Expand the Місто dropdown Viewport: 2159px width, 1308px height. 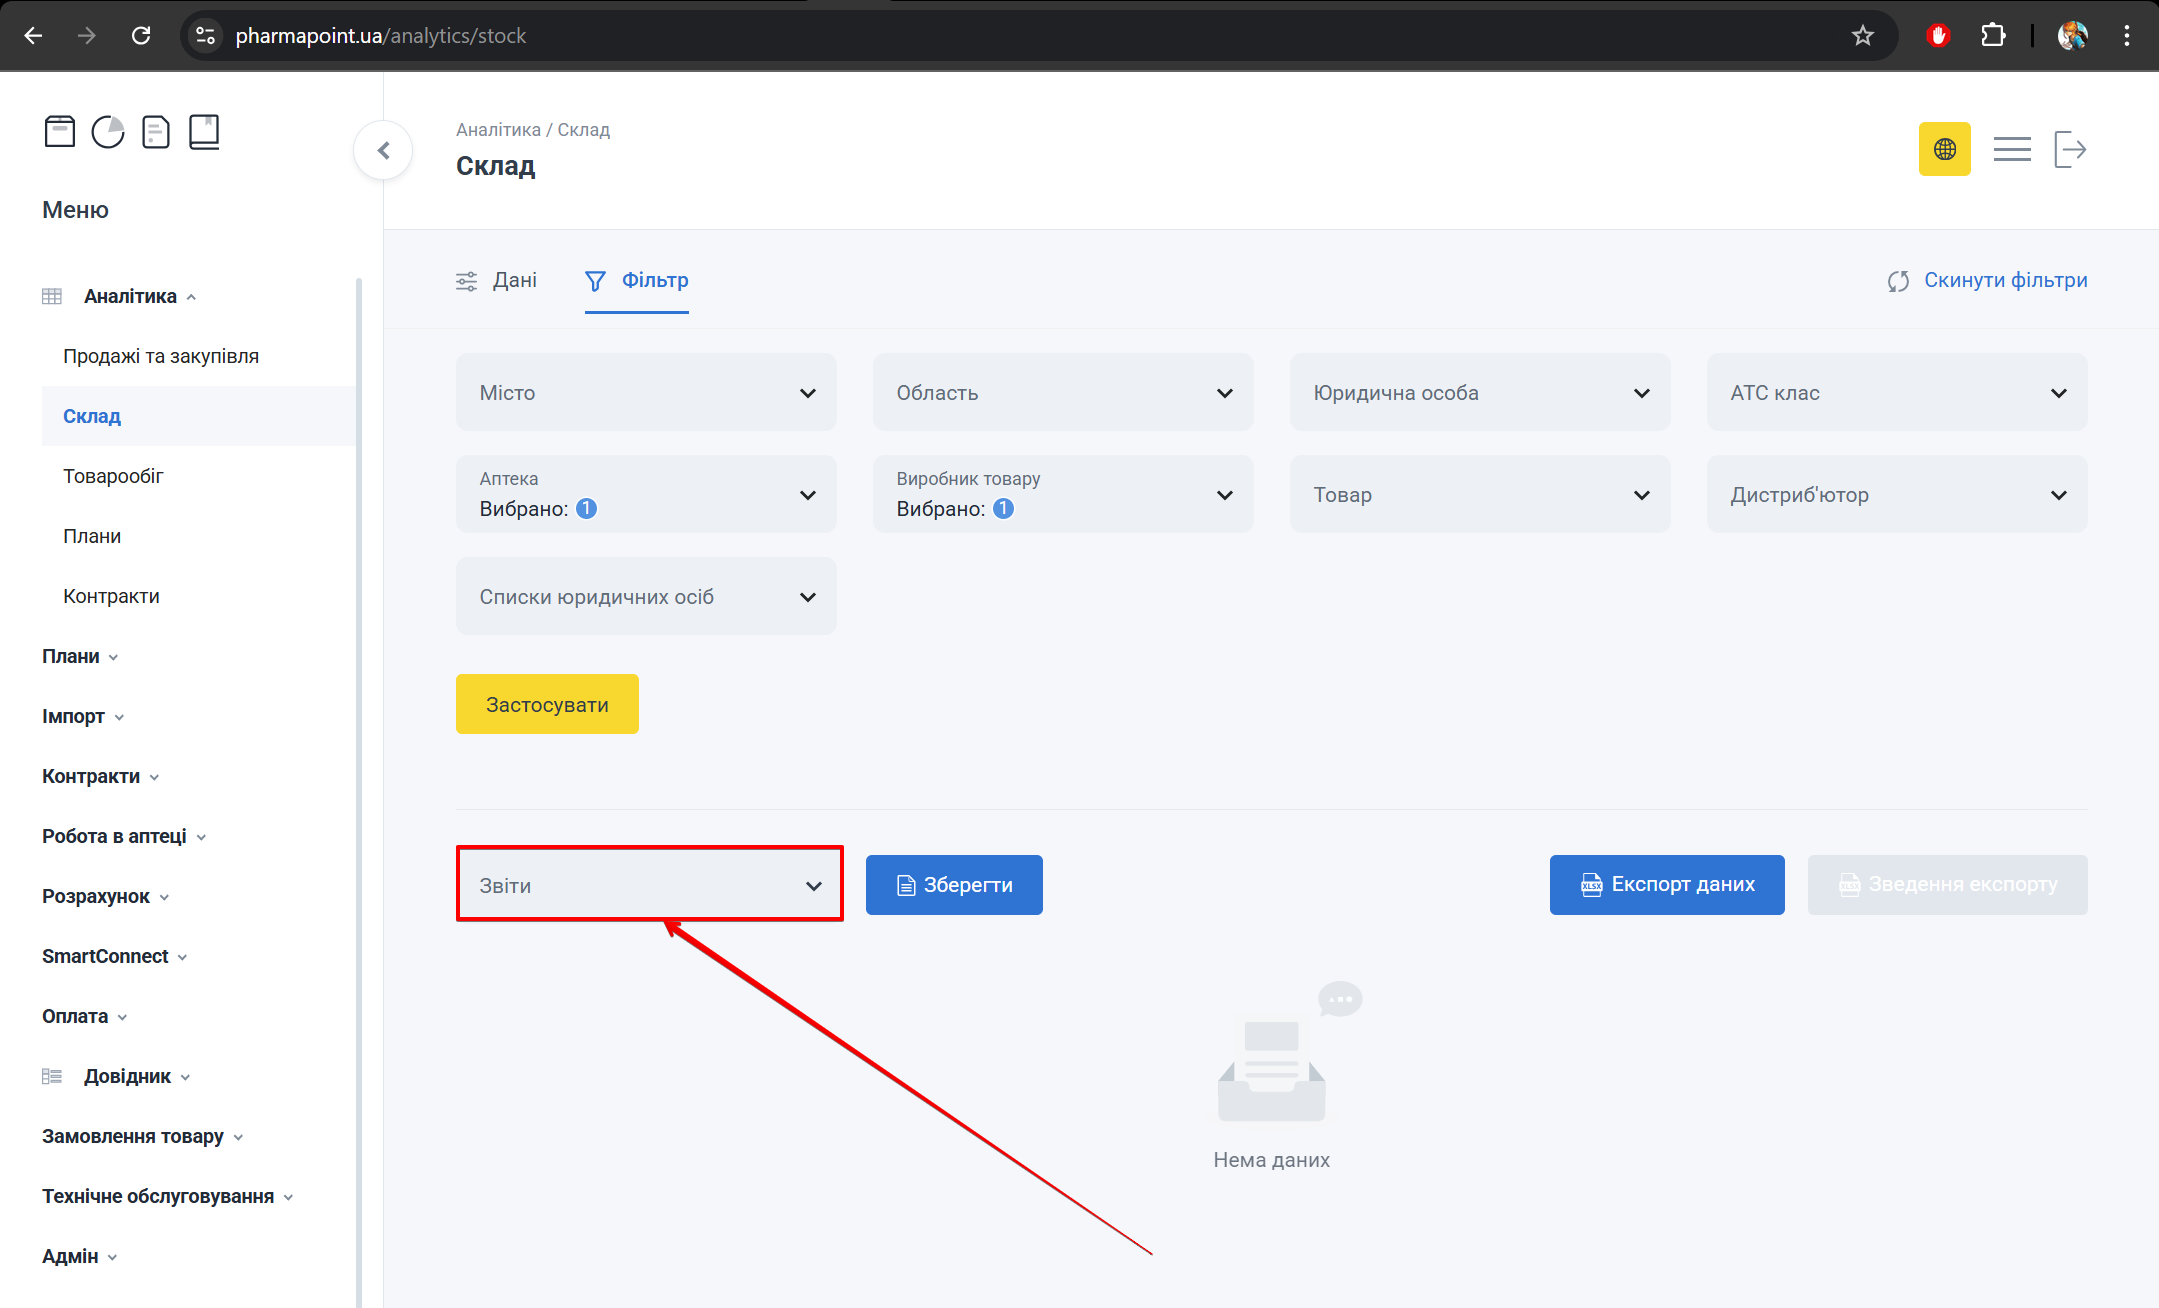(x=646, y=393)
